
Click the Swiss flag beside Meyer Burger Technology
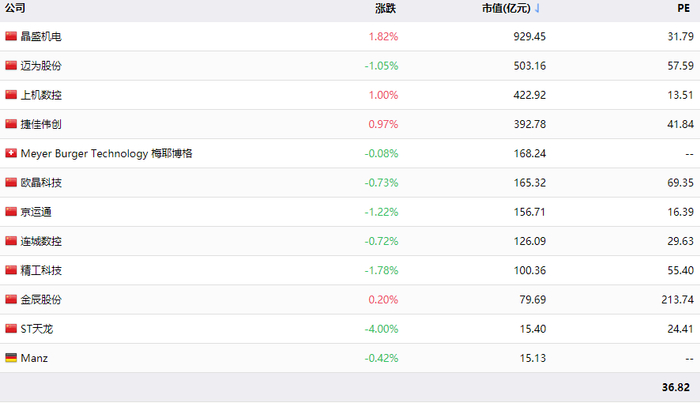(11, 153)
